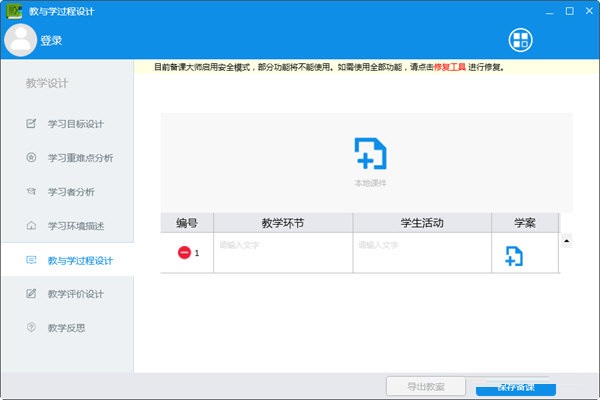Click the board icon beside 教与学过程设计

(31, 260)
